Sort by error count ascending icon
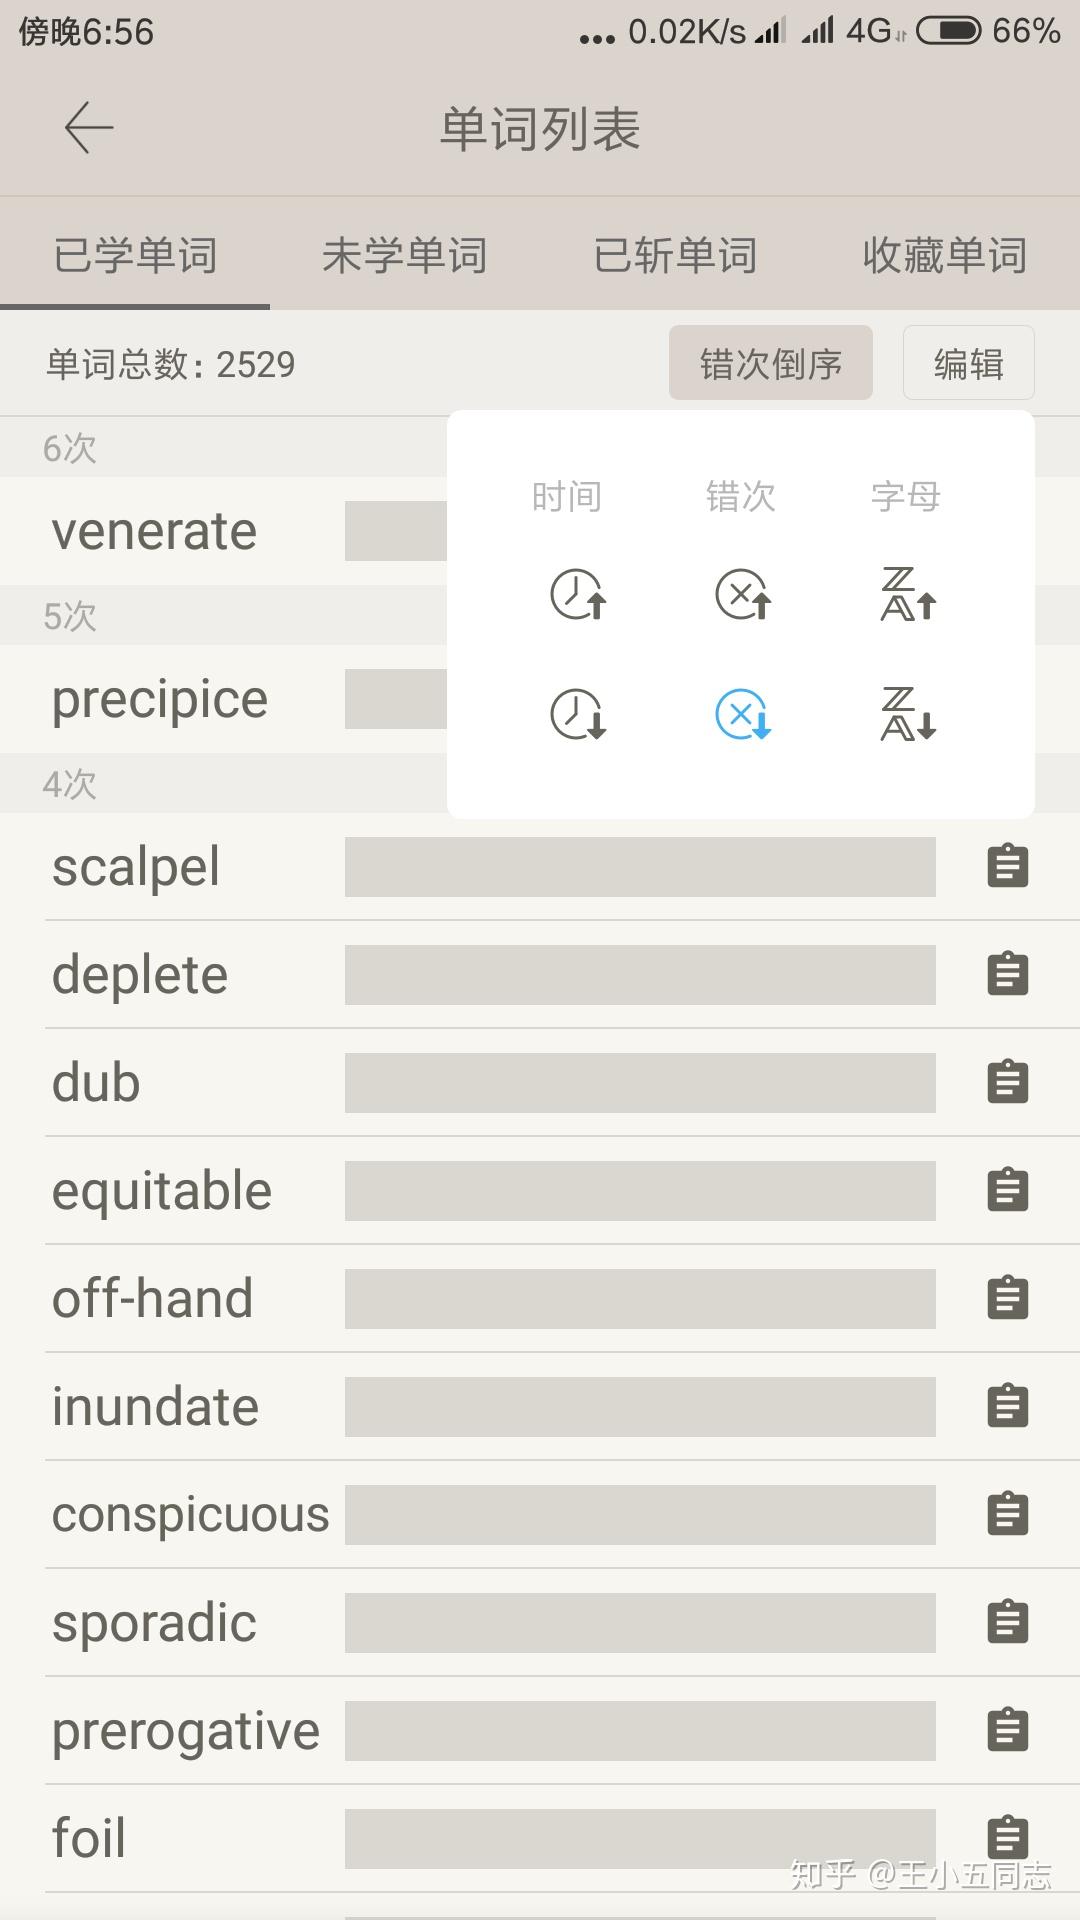The image size is (1080, 1920). click(x=742, y=595)
